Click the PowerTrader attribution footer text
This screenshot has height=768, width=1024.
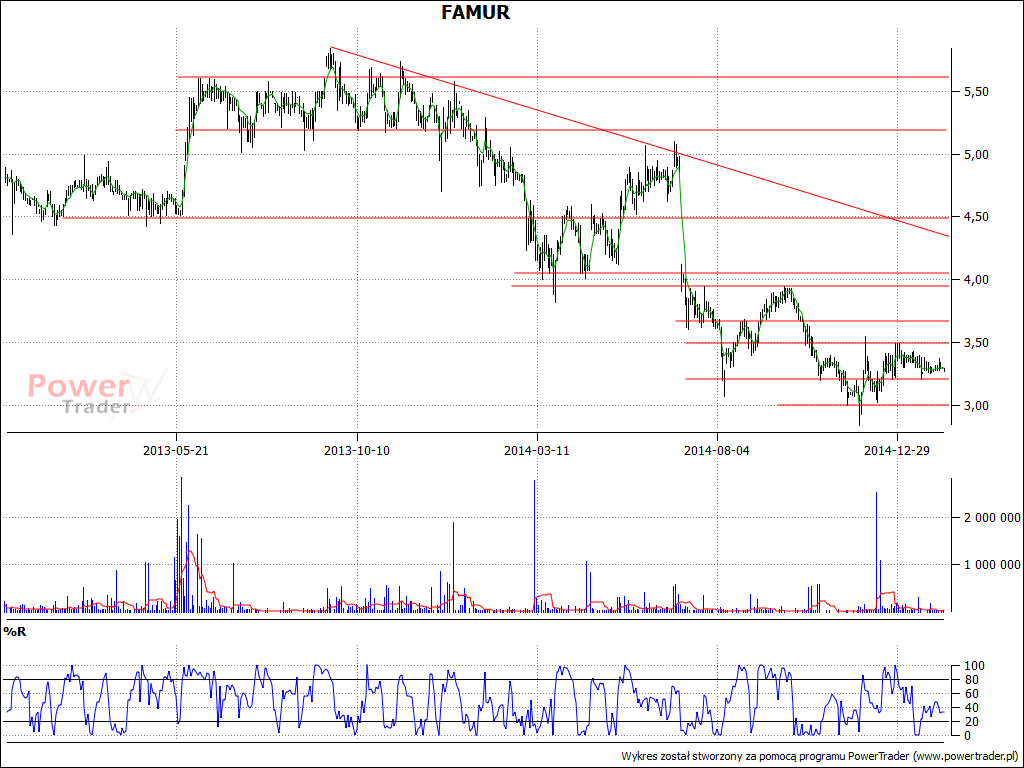pyautogui.click(x=819, y=756)
